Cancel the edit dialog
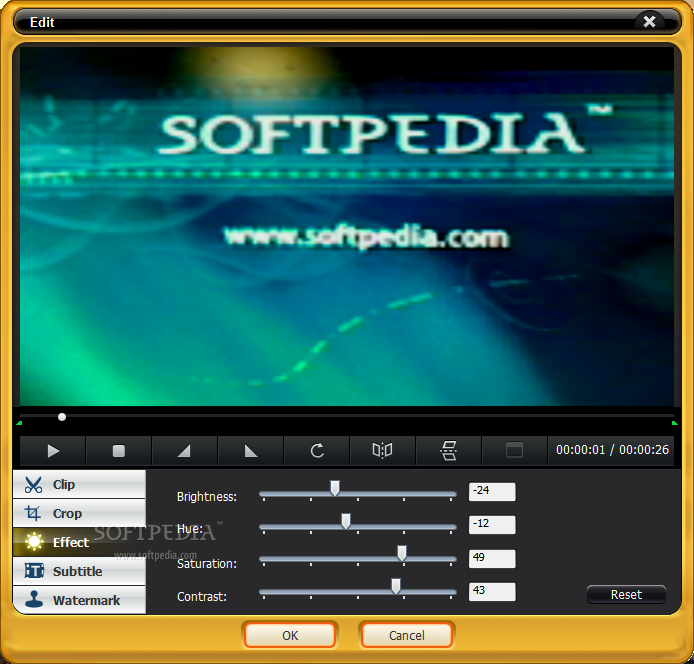Screen dimensions: 694x664 pyautogui.click(x=406, y=635)
